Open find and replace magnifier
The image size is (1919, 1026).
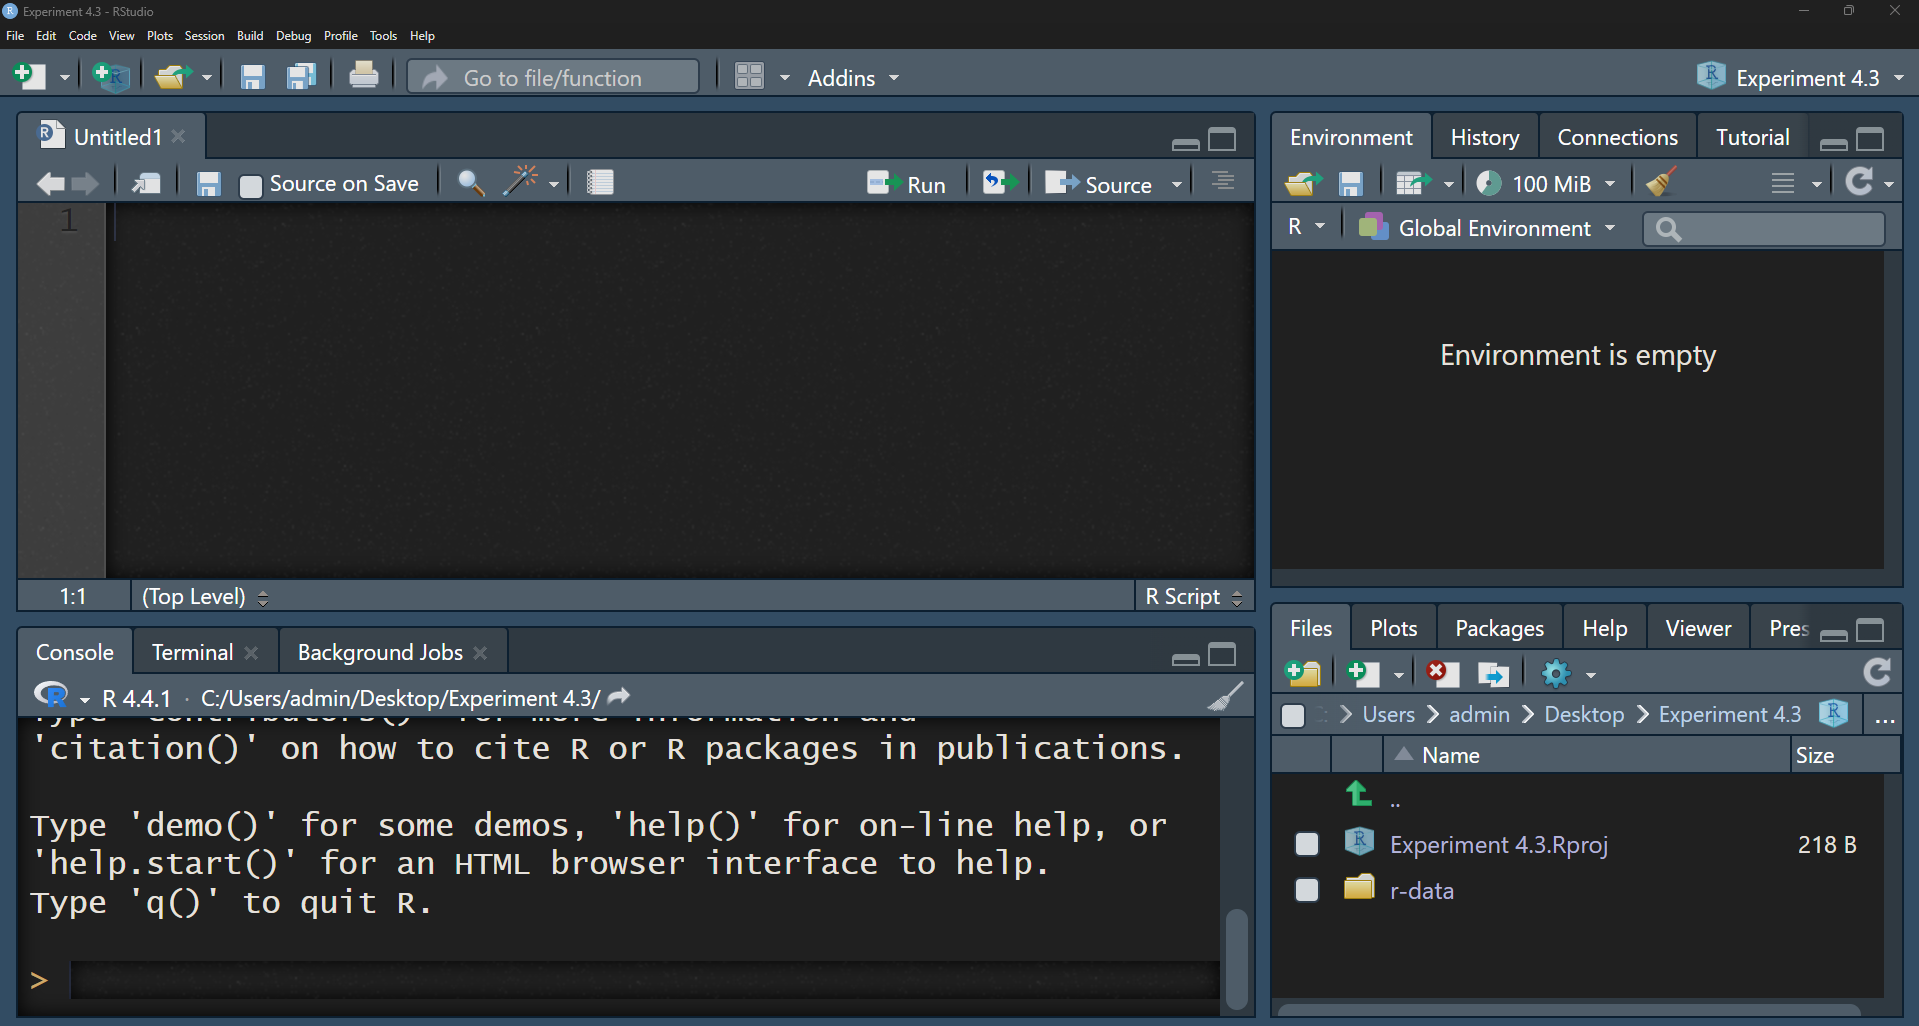tap(471, 183)
